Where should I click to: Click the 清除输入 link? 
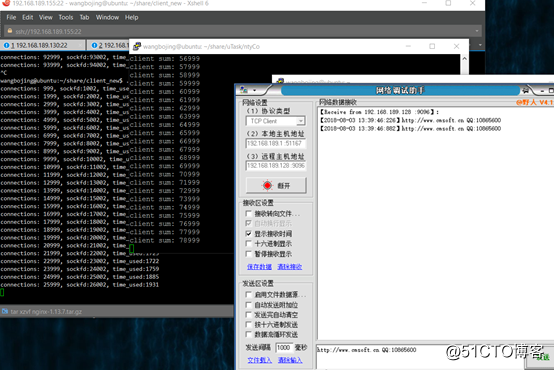pyautogui.click(x=290, y=360)
